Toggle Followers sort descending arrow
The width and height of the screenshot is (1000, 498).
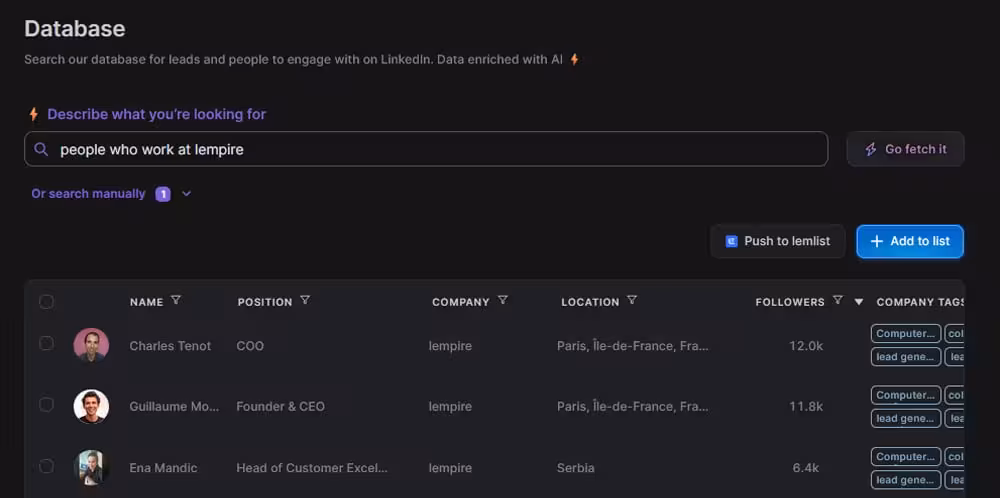pyautogui.click(x=858, y=302)
